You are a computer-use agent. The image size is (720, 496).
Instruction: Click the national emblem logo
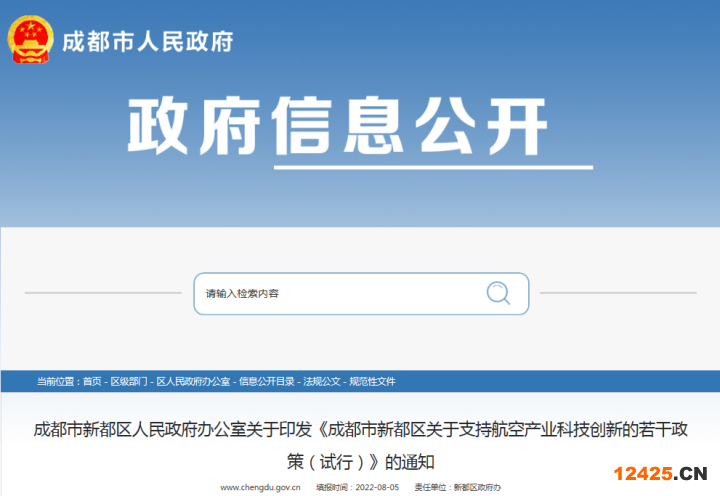click(31, 40)
